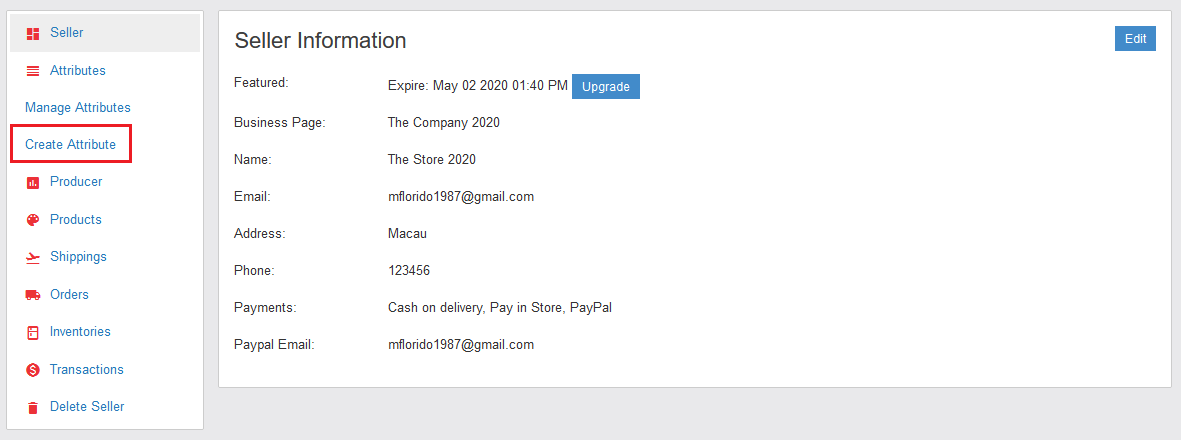
Task: Click the Delete Seller trash icon
Action: tap(32, 407)
